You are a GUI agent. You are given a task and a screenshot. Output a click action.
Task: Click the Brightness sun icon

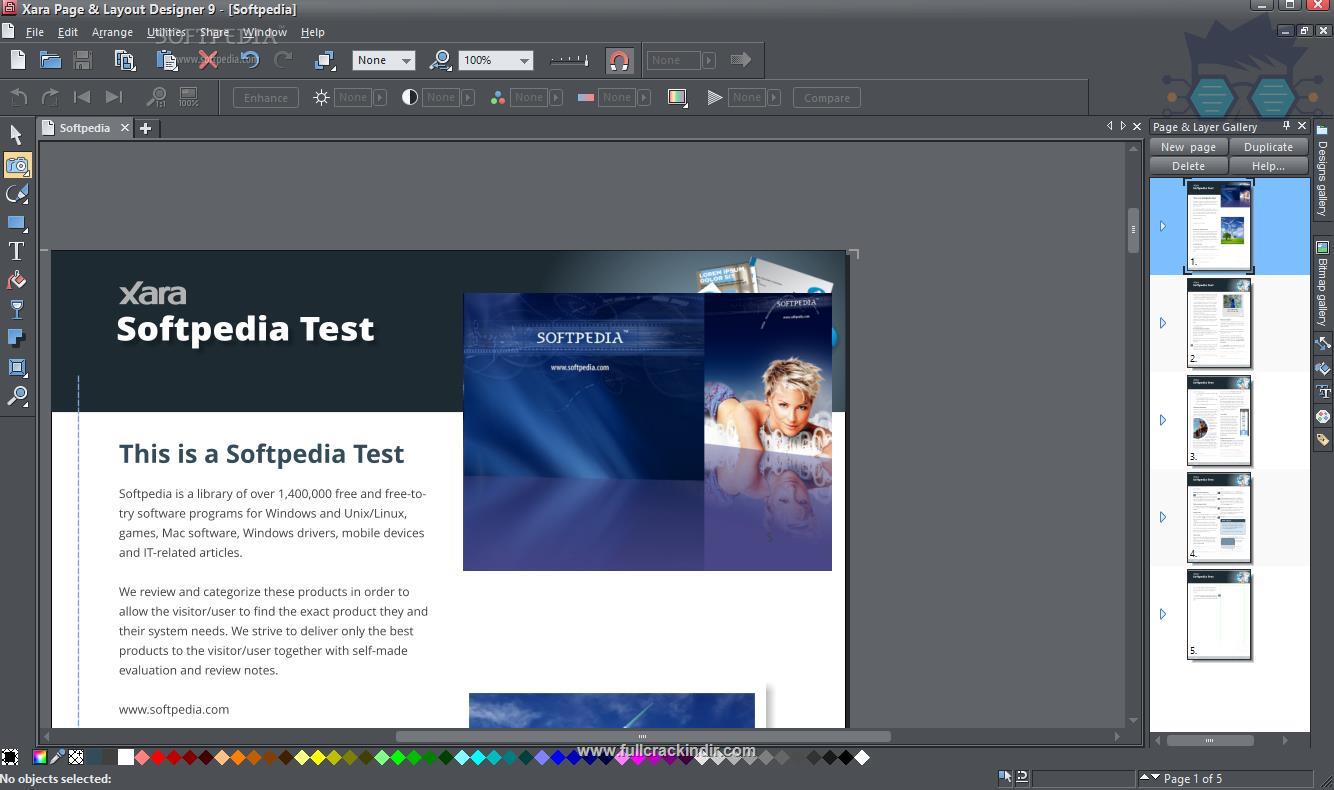tap(321, 97)
